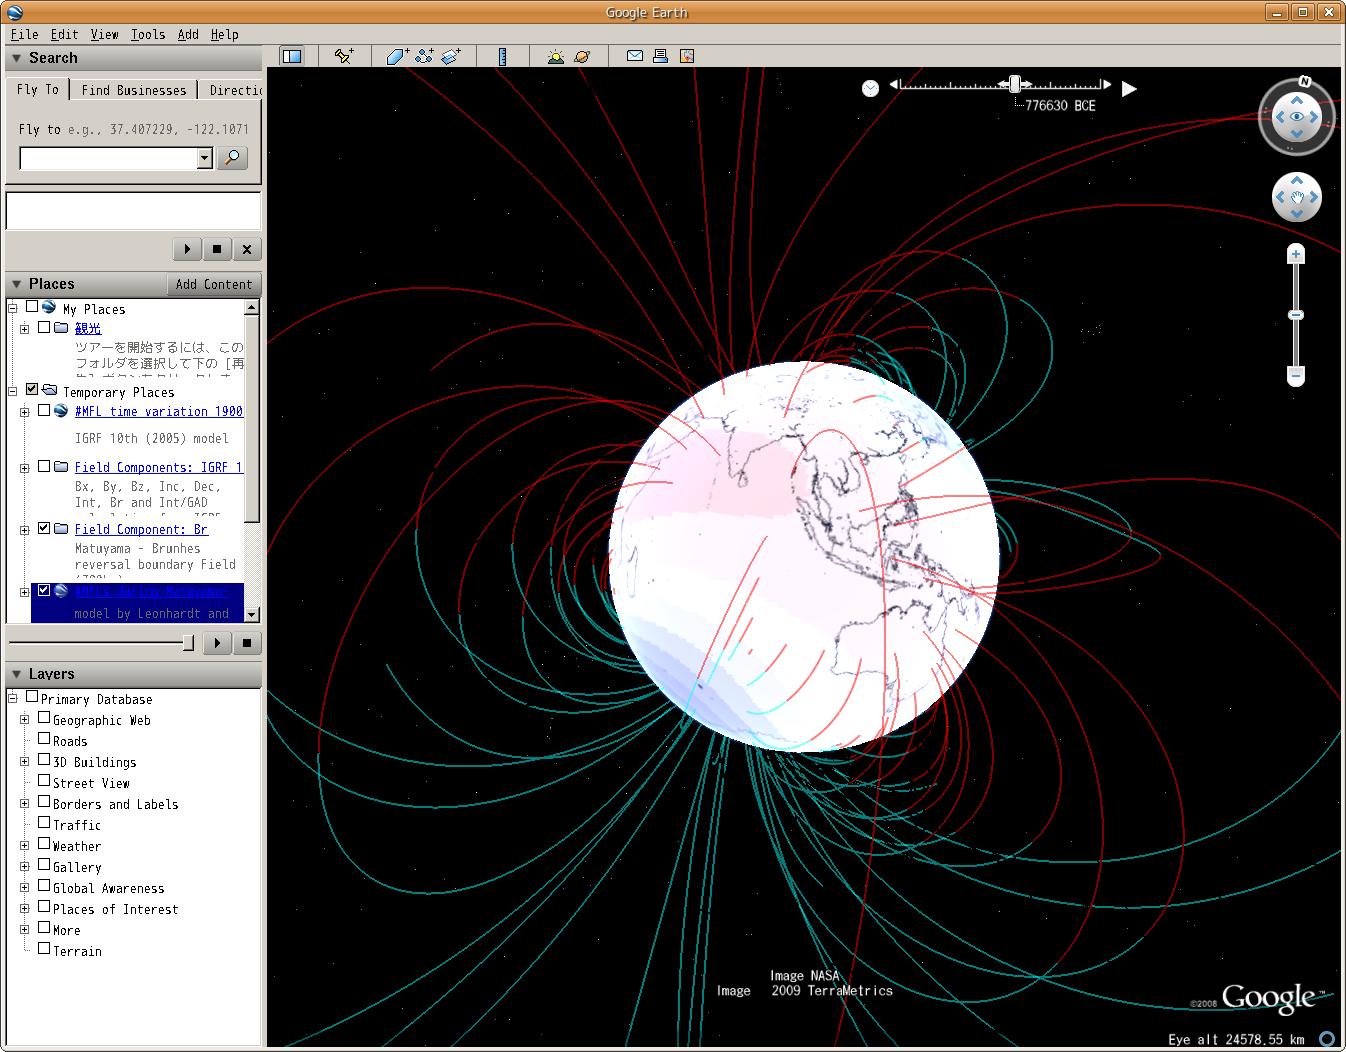The image size is (1346, 1052).
Task: Open the Fly to history dropdown
Action: point(205,158)
